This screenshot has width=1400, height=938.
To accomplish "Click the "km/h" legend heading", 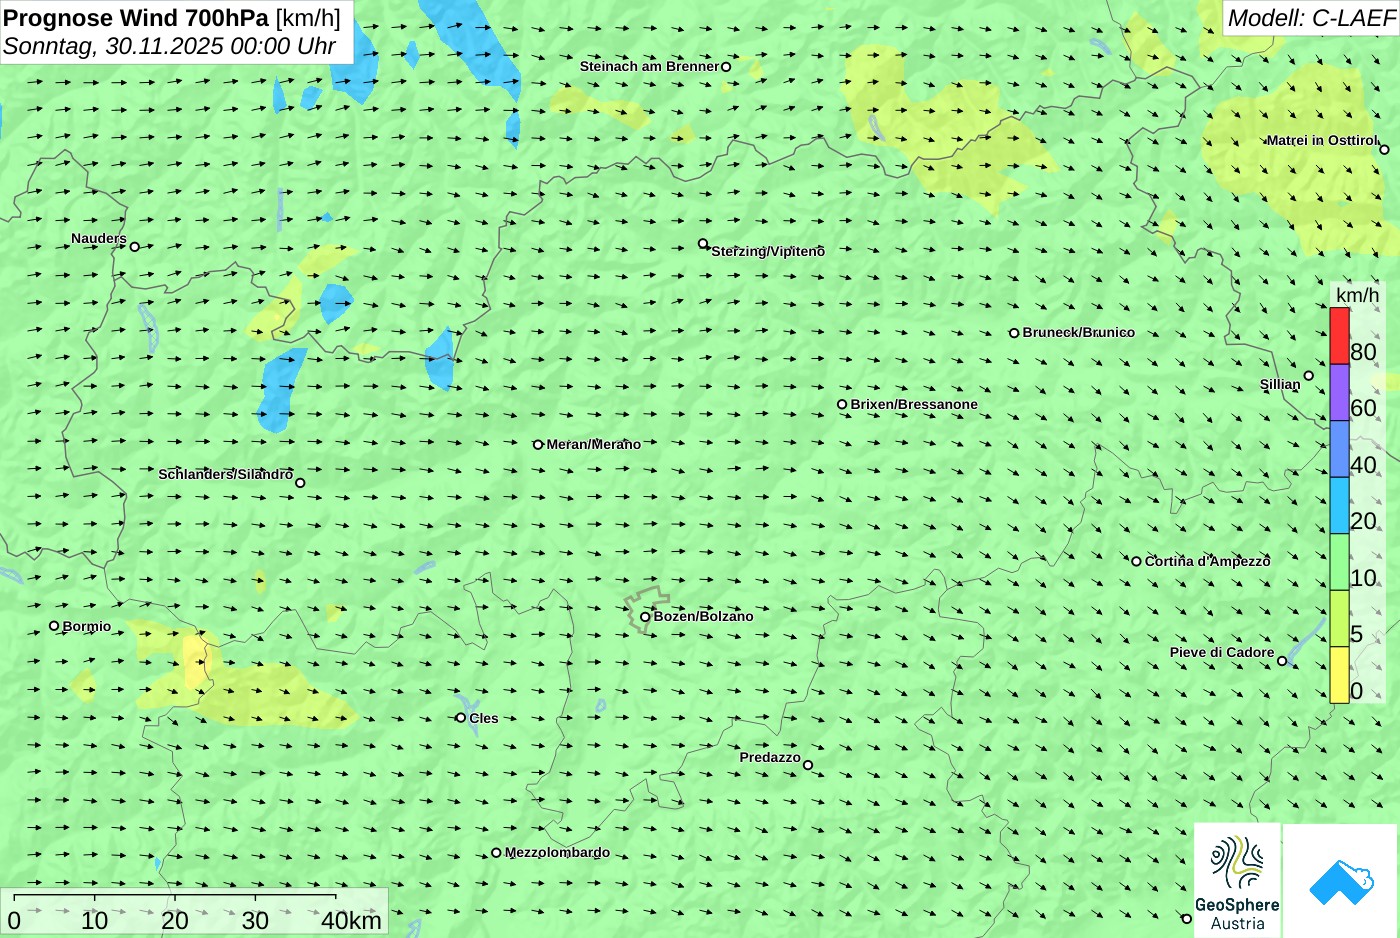I will click(x=1358, y=295).
